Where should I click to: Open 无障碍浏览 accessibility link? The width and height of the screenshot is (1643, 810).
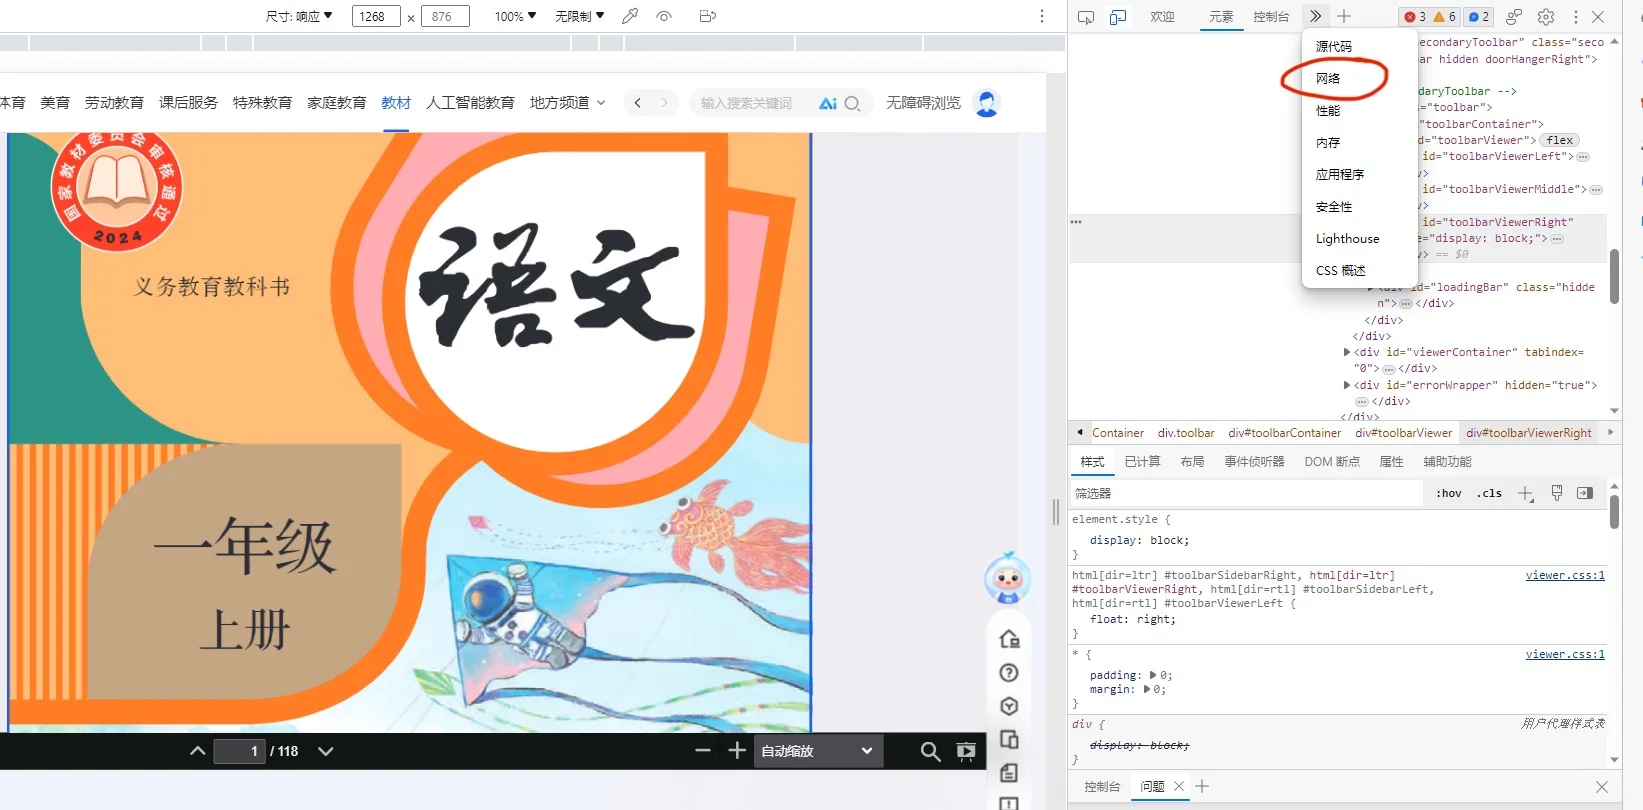[923, 103]
